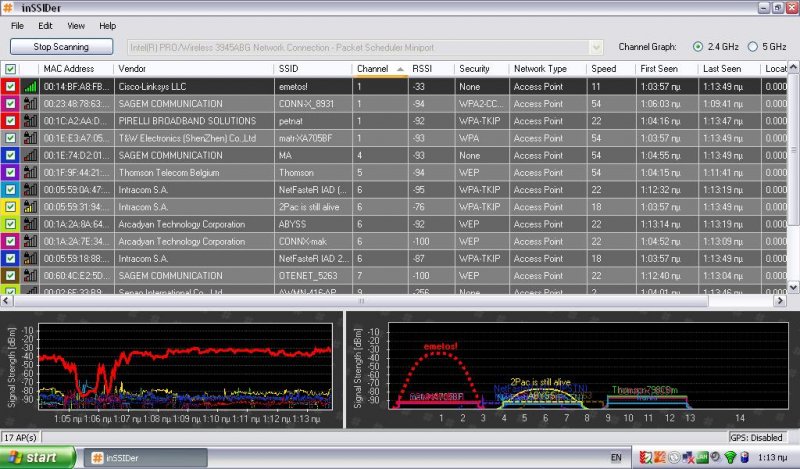Click the signal bars icon in matr-XA705BF row
Viewport: 800px width, 469px height.
click(x=31, y=138)
